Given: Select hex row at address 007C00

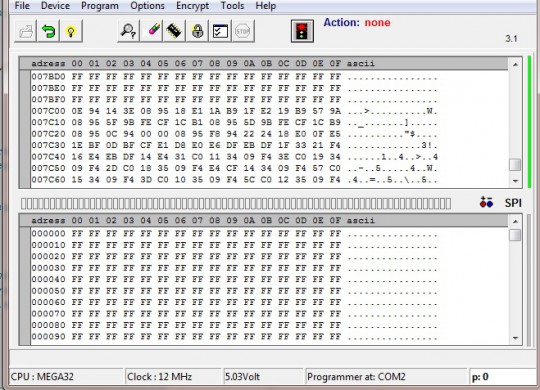Looking at the screenshot, I should [x=234, y=111].
